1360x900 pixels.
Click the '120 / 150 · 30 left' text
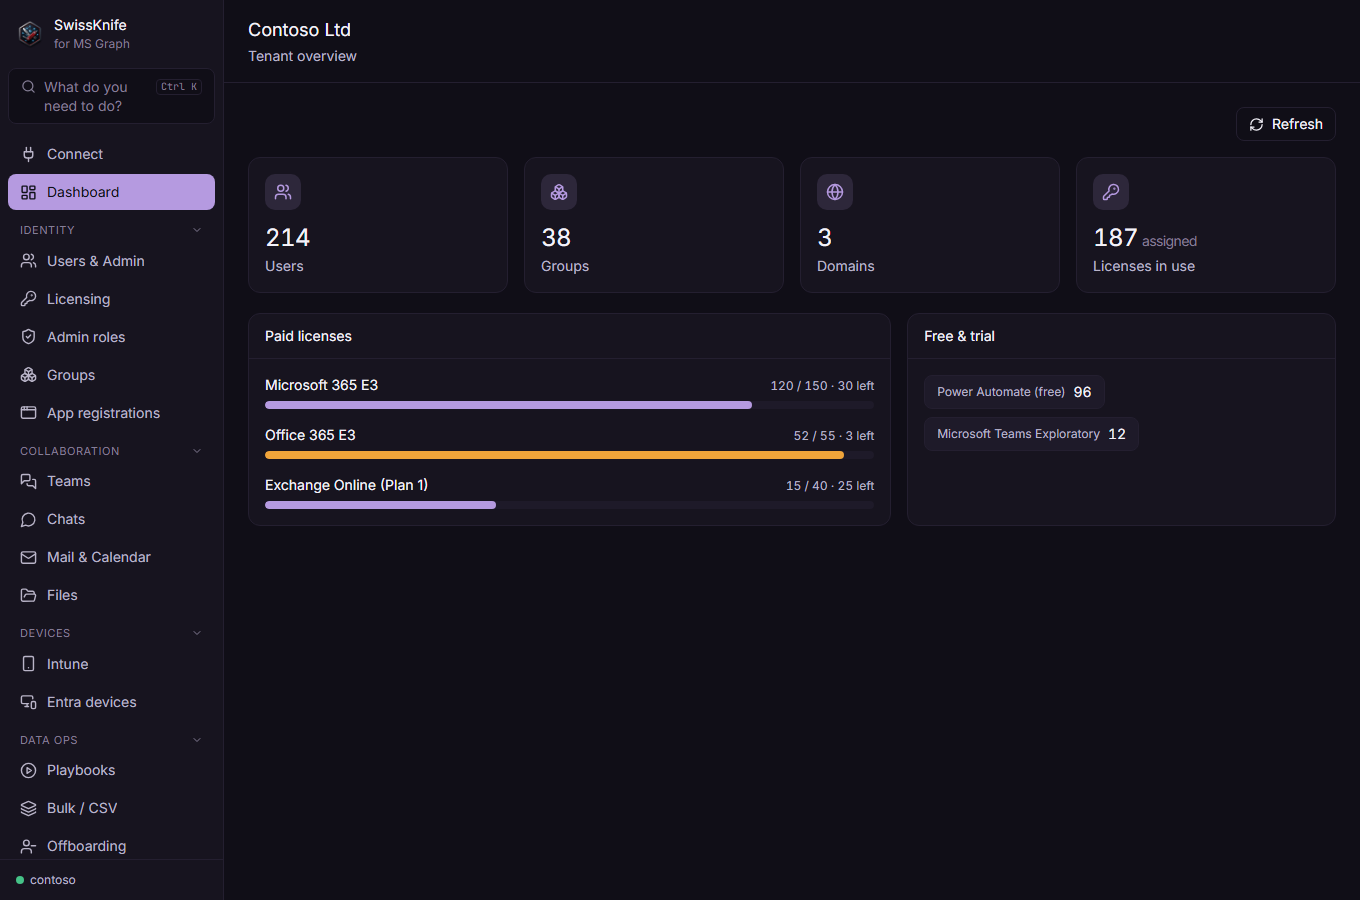pyautogui.click(x=822, y=386)
